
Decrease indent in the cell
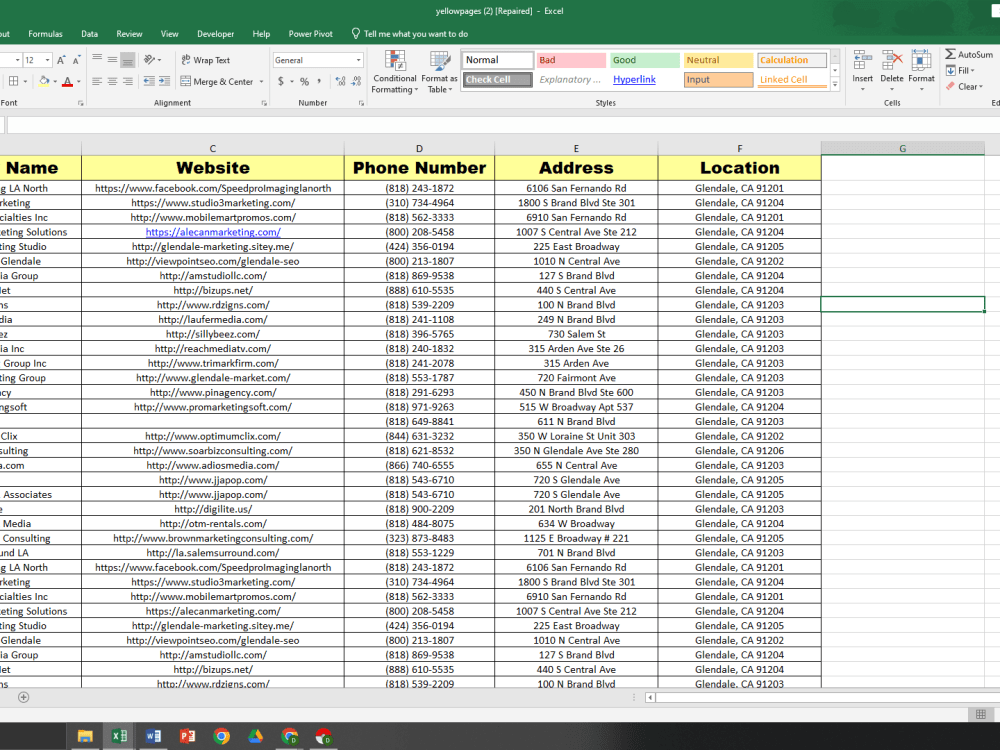pyautogui.click(x=149, y=81)
